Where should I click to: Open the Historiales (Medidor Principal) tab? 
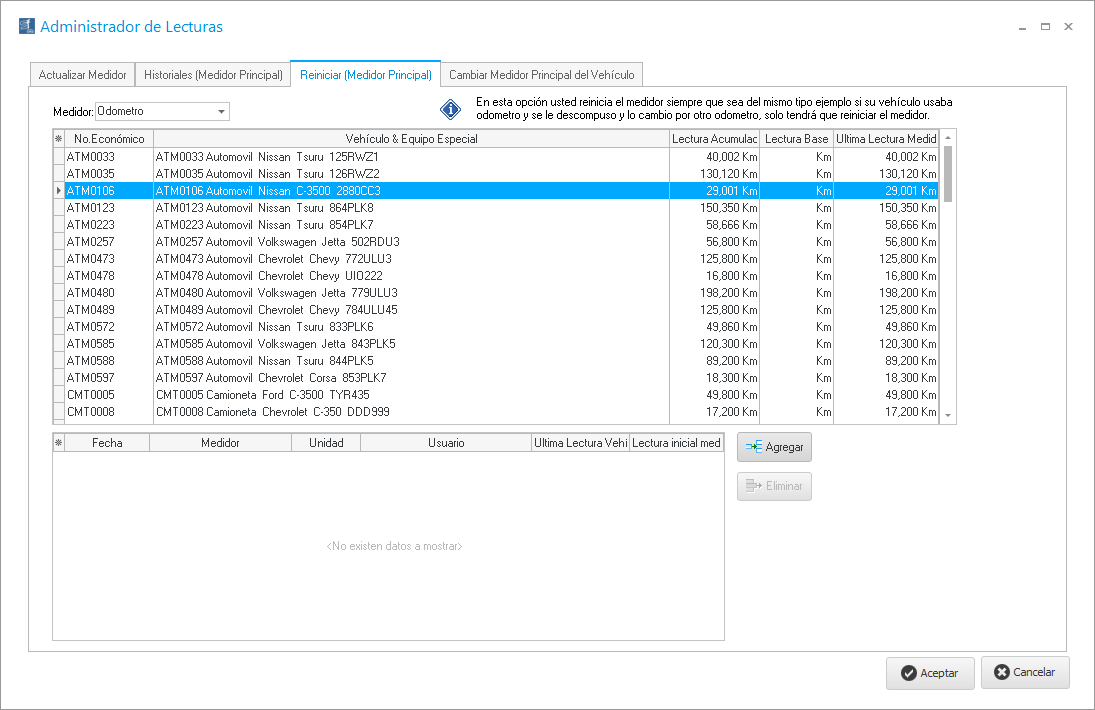pyautogui.click(x=213, y=75)
